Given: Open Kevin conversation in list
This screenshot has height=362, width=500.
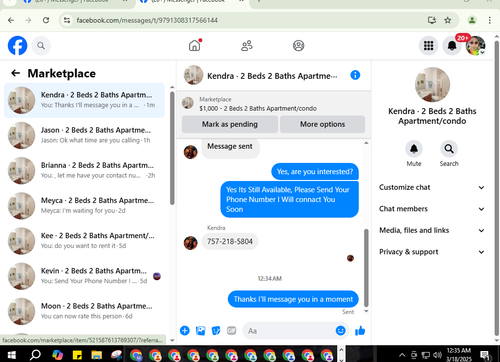Looking at the screenshot, I should (x=84, y=276).
